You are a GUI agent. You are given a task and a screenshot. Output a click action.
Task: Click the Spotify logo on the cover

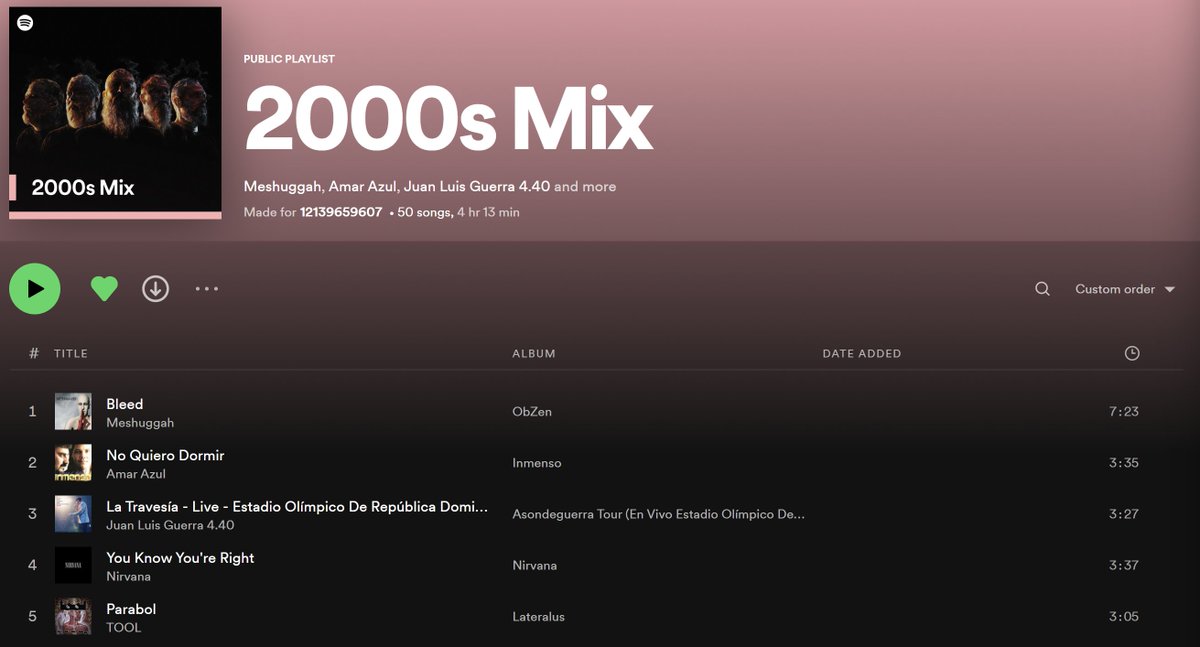pos(25,23)
